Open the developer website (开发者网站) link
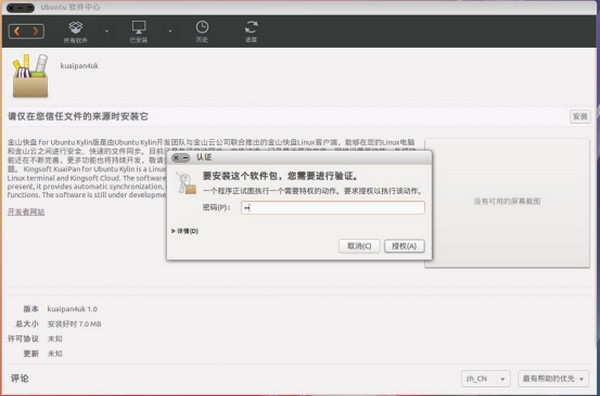Viewport: 600px width, 396px height. pos(26,212)
